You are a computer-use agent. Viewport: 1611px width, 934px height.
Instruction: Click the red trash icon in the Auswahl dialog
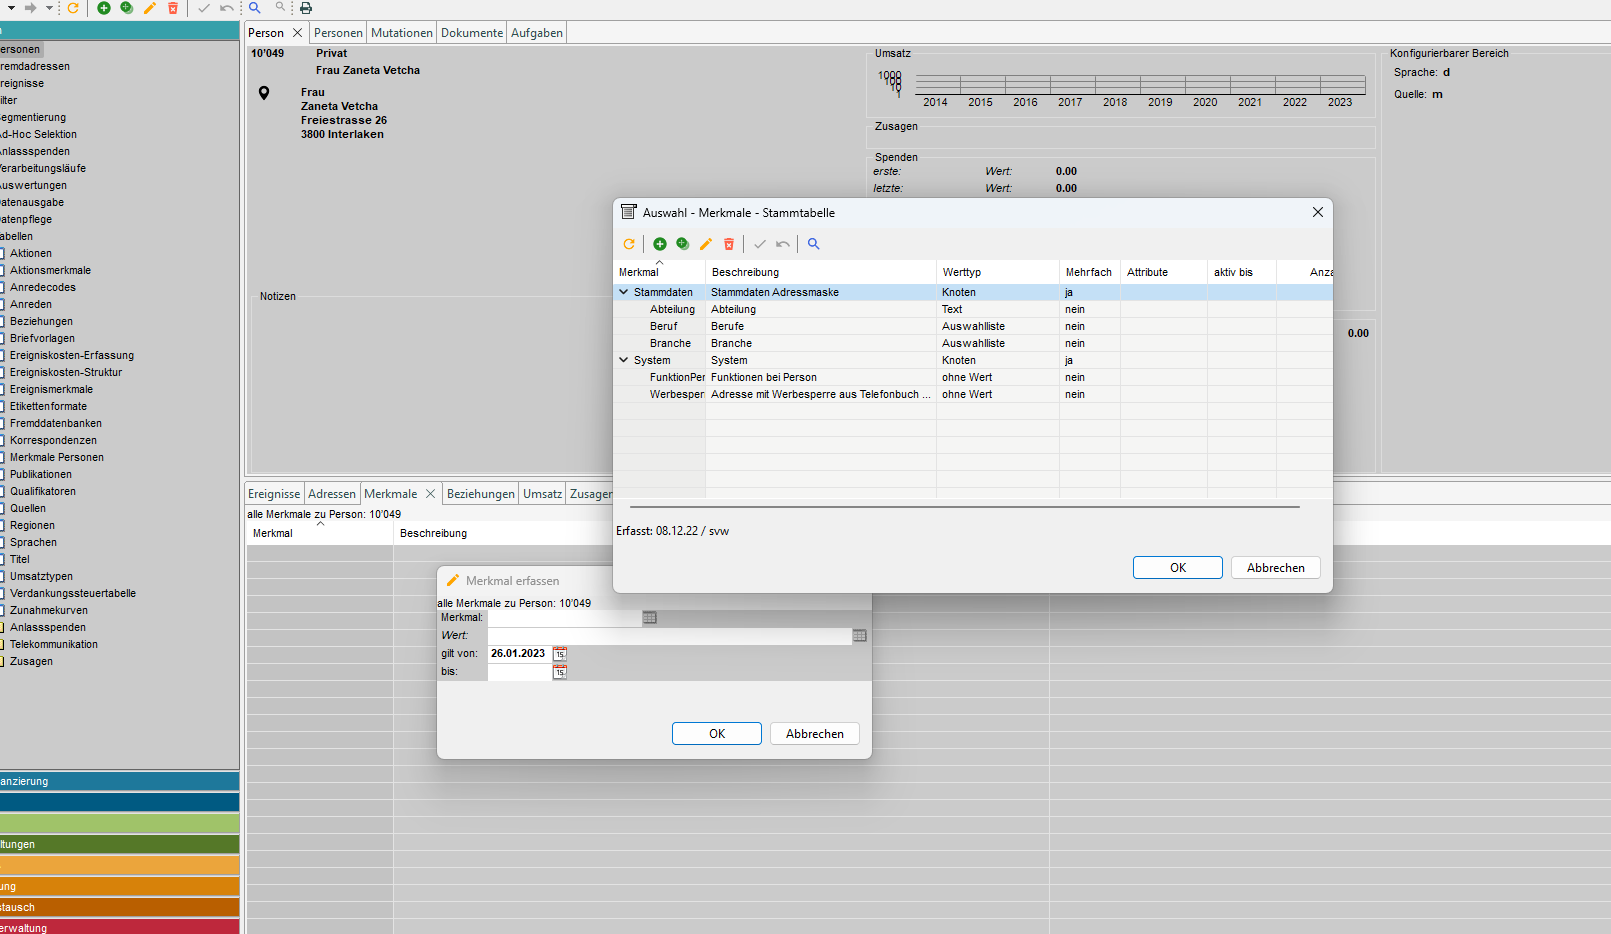click(x=729, y=244)
